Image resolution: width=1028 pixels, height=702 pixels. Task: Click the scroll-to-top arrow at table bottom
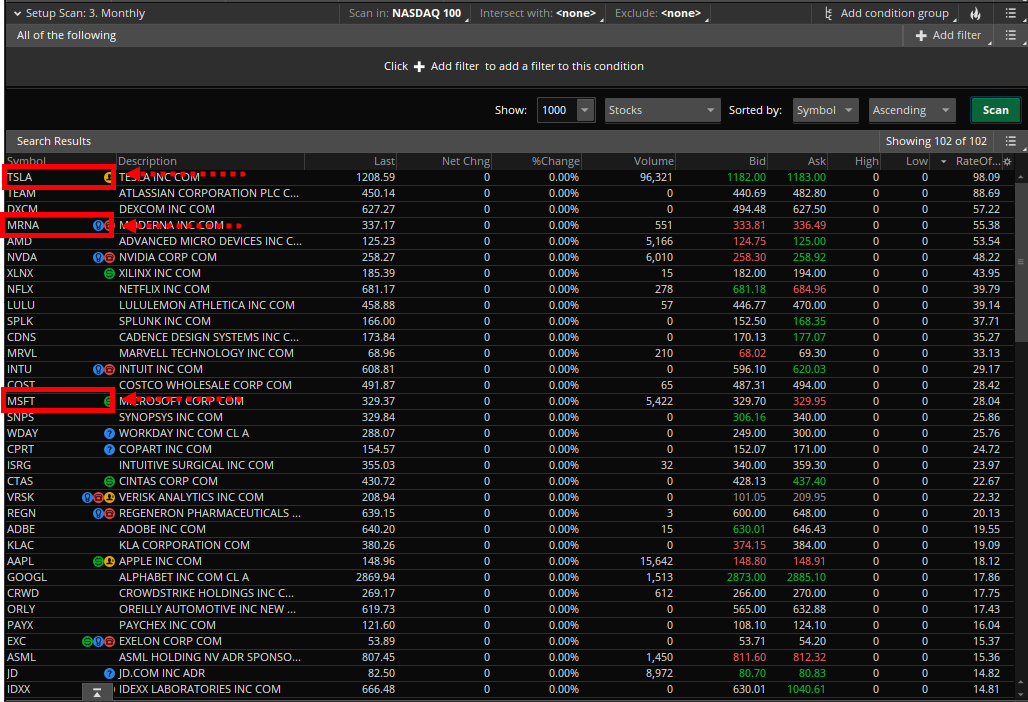coord(96,692)
